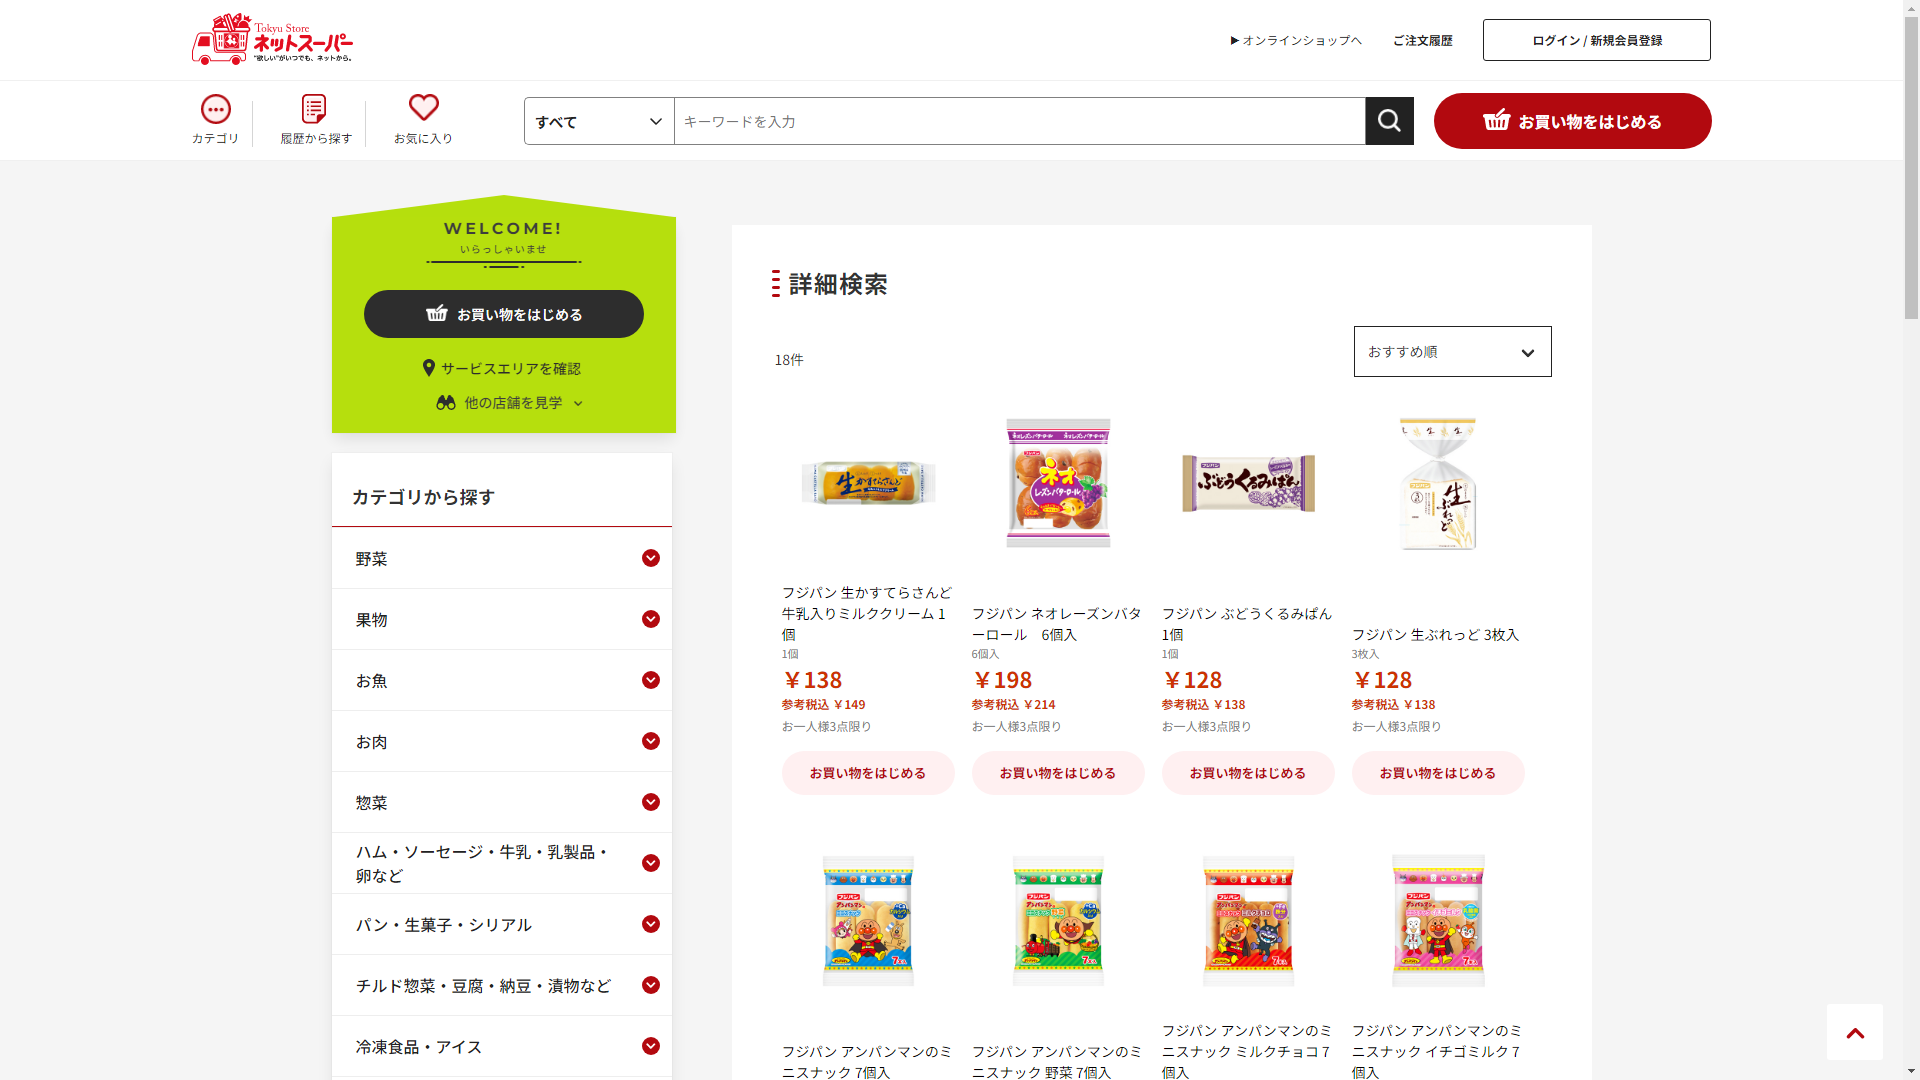Click binoculars 他の店舗を見学 link
Screen dimensions: 1920x1080
pos(510,402)
